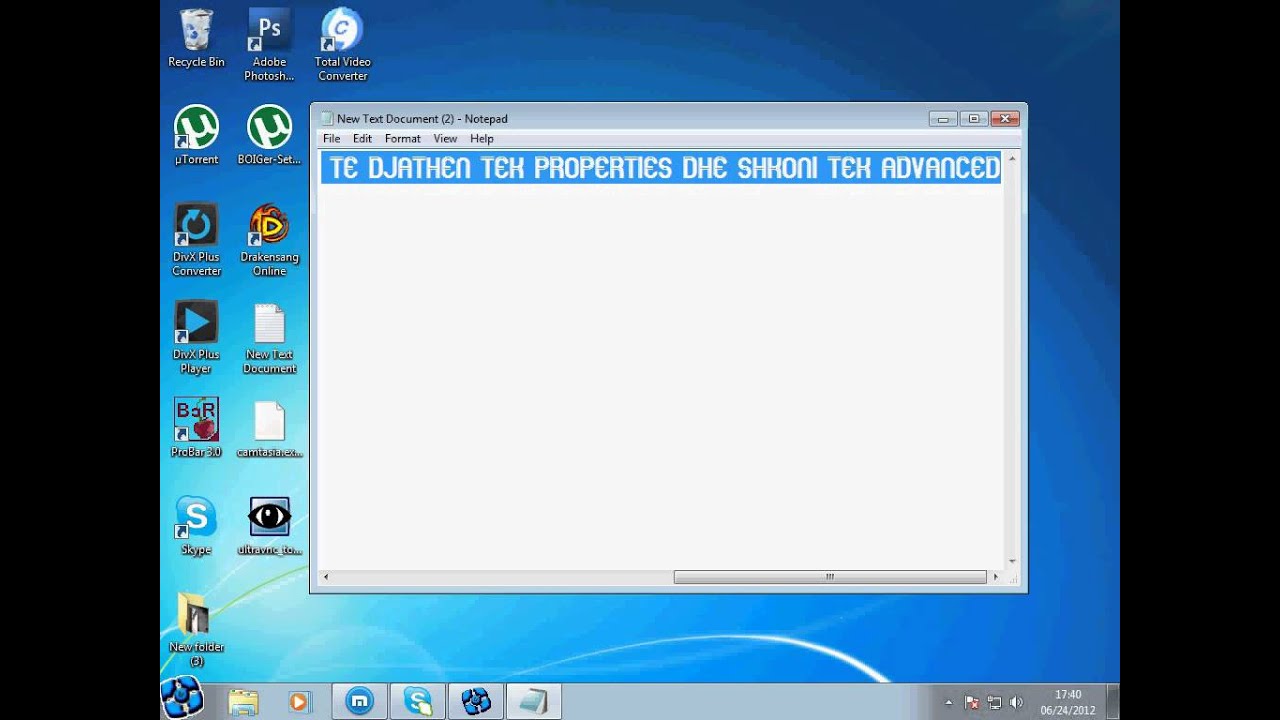Open the Adobe Photoshop desktop shortcut
Viewport: 1280px width, 720px height.
[269, 46]
